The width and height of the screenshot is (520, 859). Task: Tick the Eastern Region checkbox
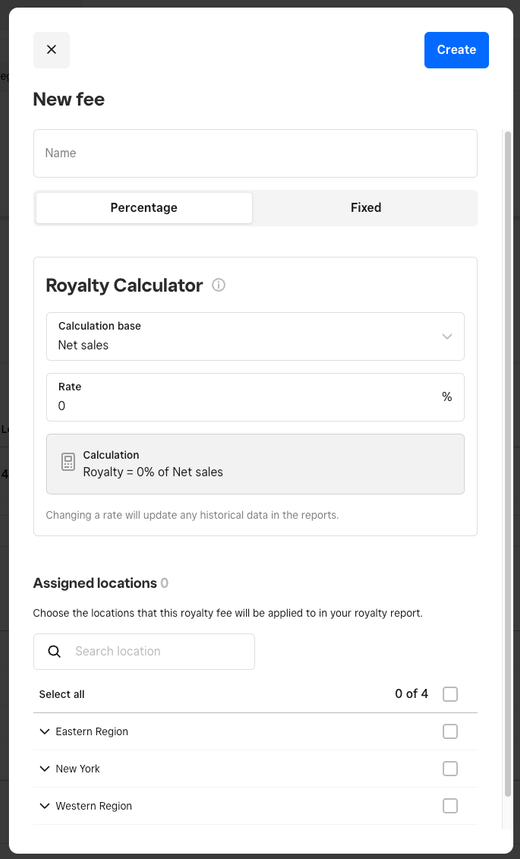[x=450, y=731]
